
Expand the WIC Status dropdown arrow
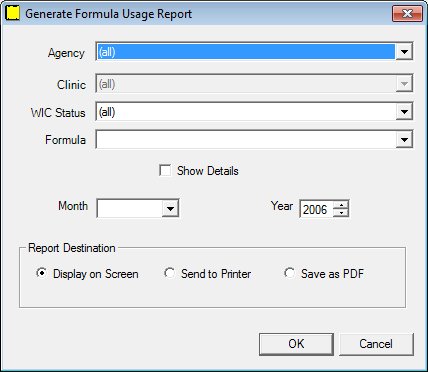[x=404, y=112]
